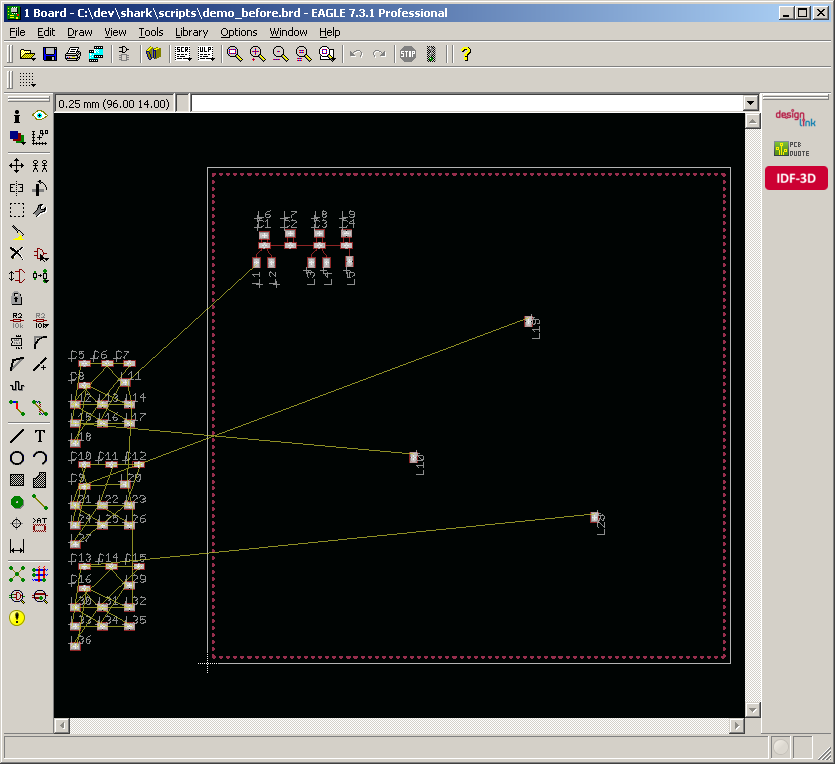
Task: Switch to the schematic editor
Action: [124, 54]
